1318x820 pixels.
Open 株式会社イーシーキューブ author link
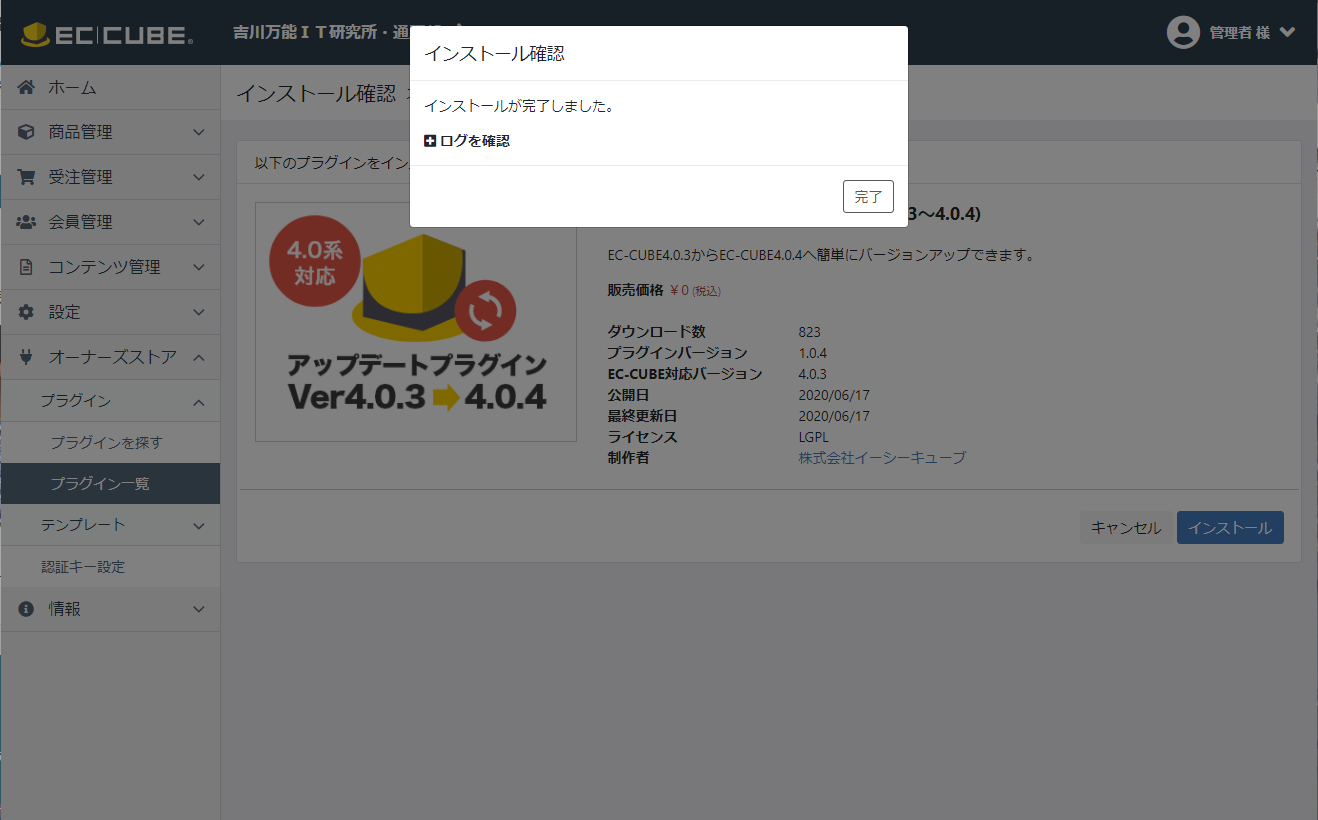(882, 458)
